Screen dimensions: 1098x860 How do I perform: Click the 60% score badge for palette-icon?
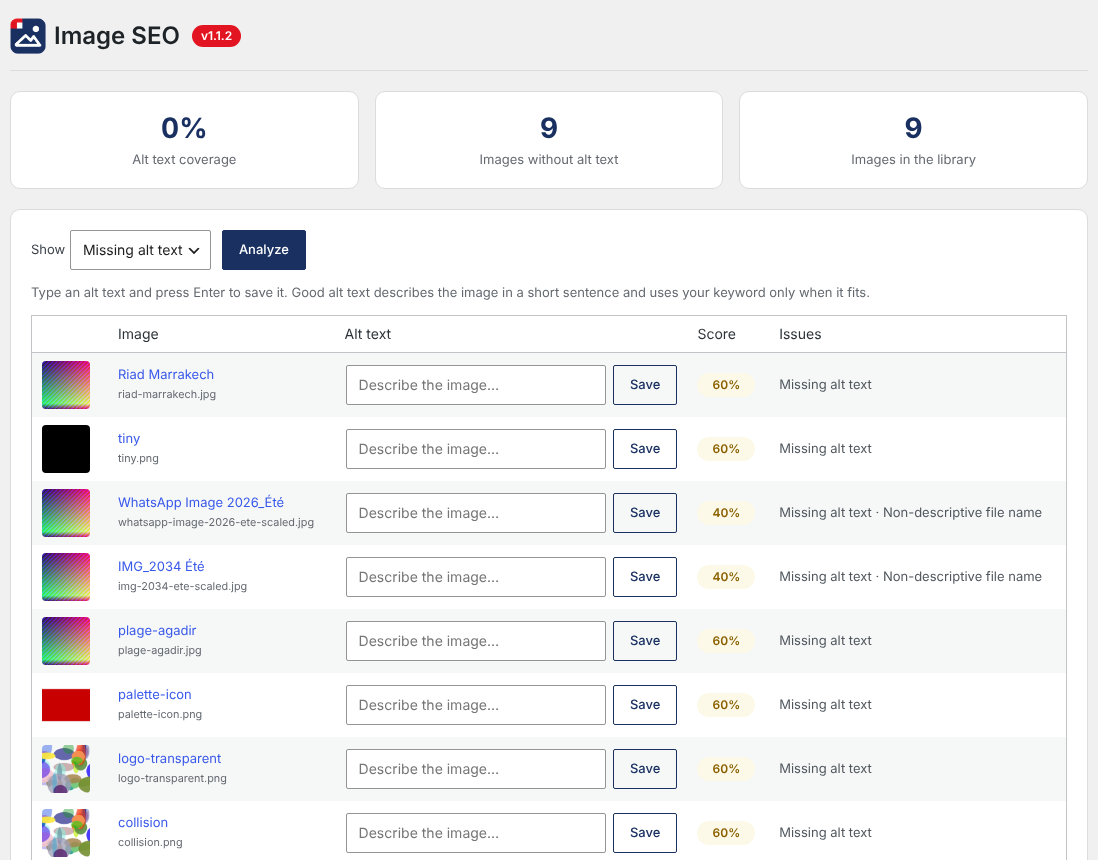(725, 705)
